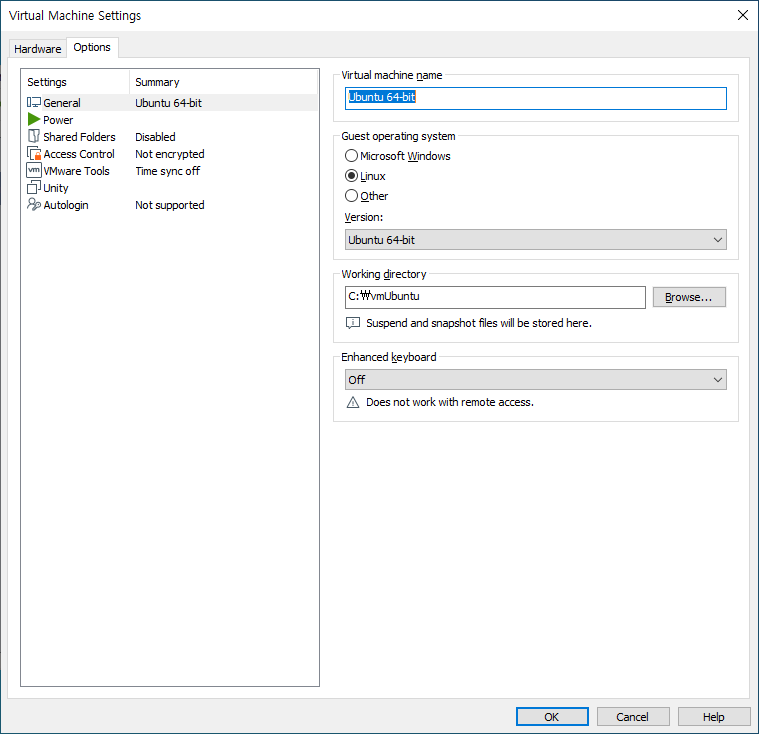759x734 pixels.
Task: Click the Cancel button
Action: tap(633, 717)
